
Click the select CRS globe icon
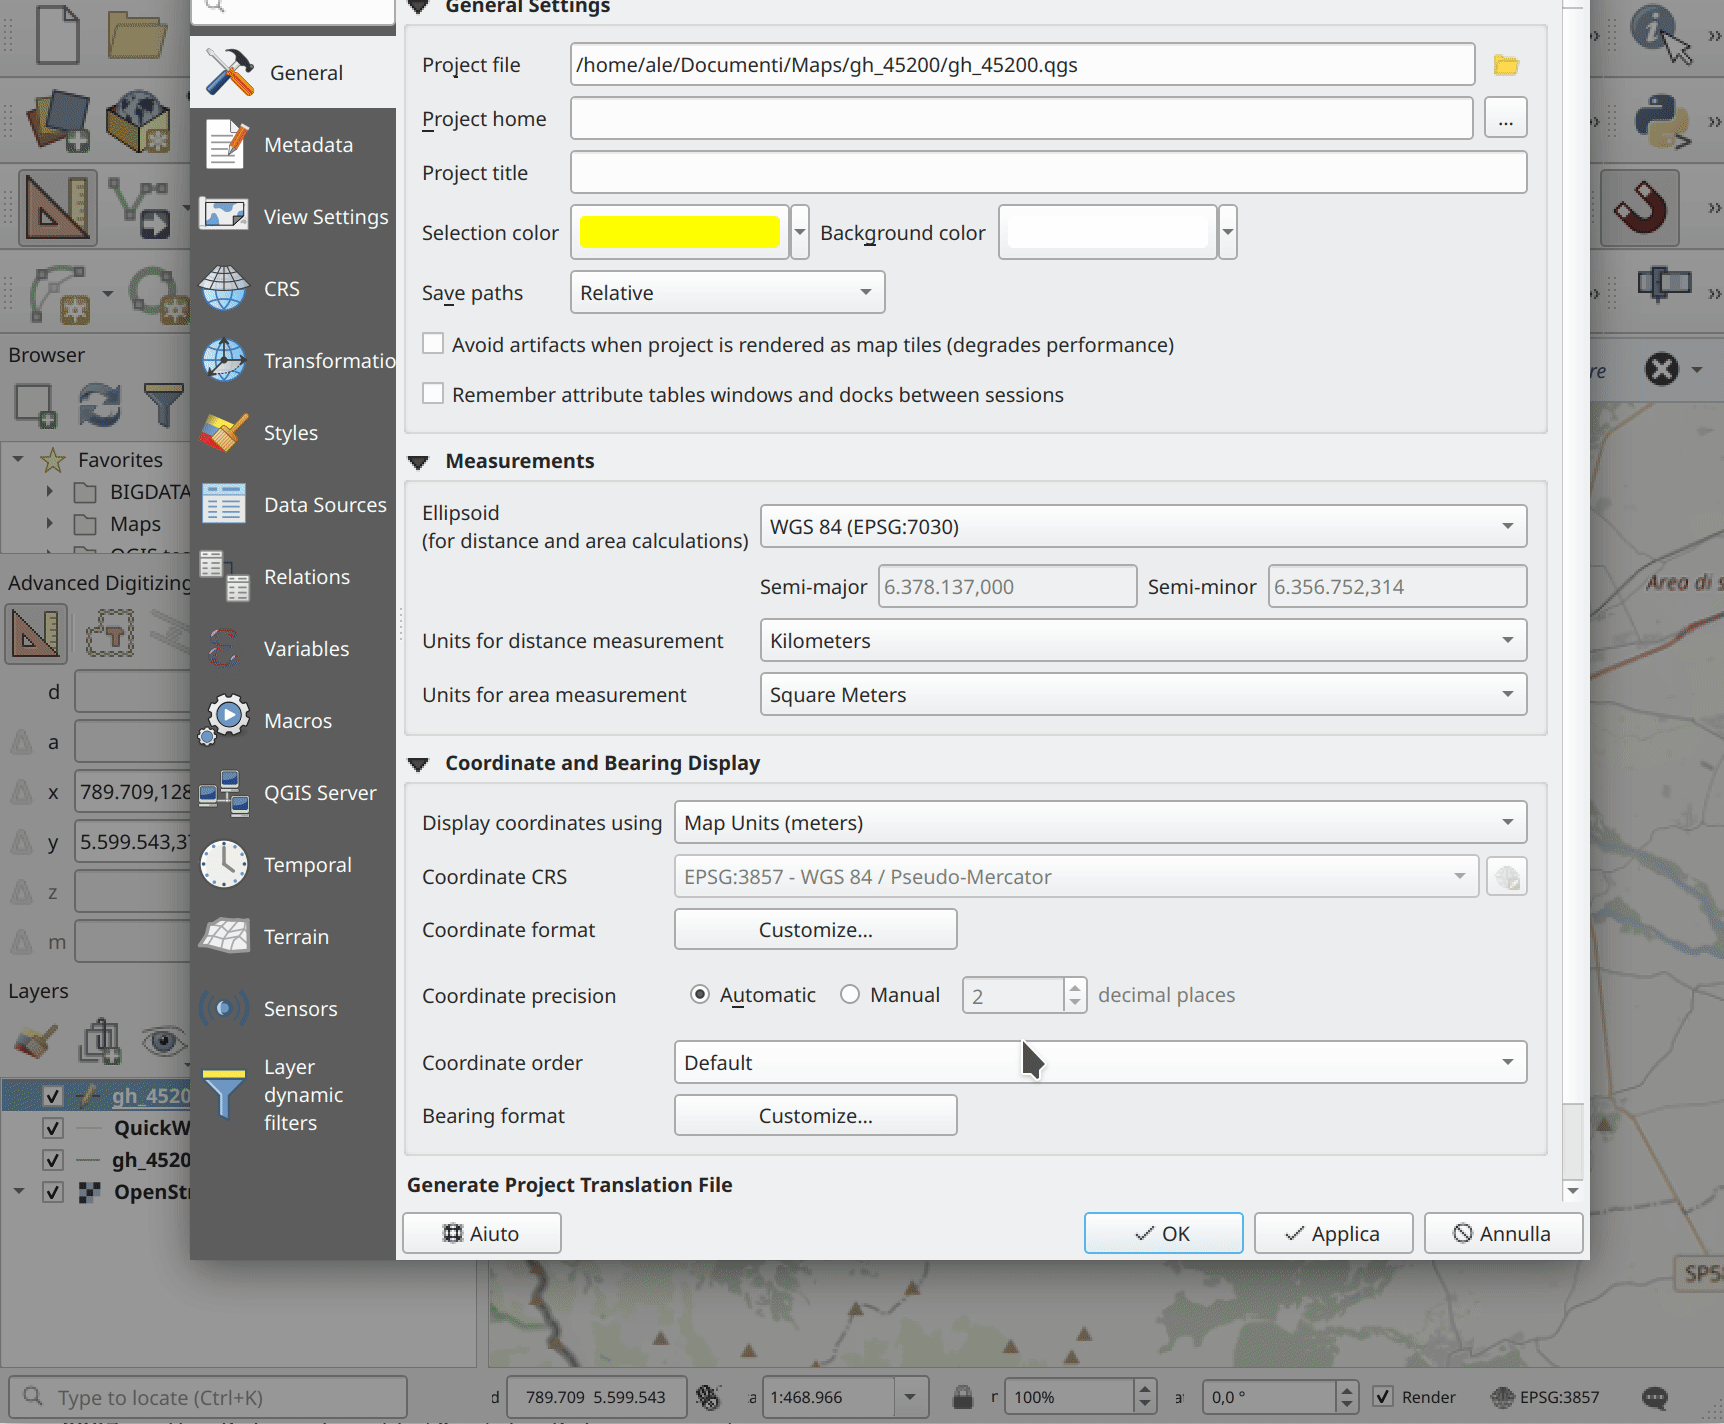click(1506, 877)
